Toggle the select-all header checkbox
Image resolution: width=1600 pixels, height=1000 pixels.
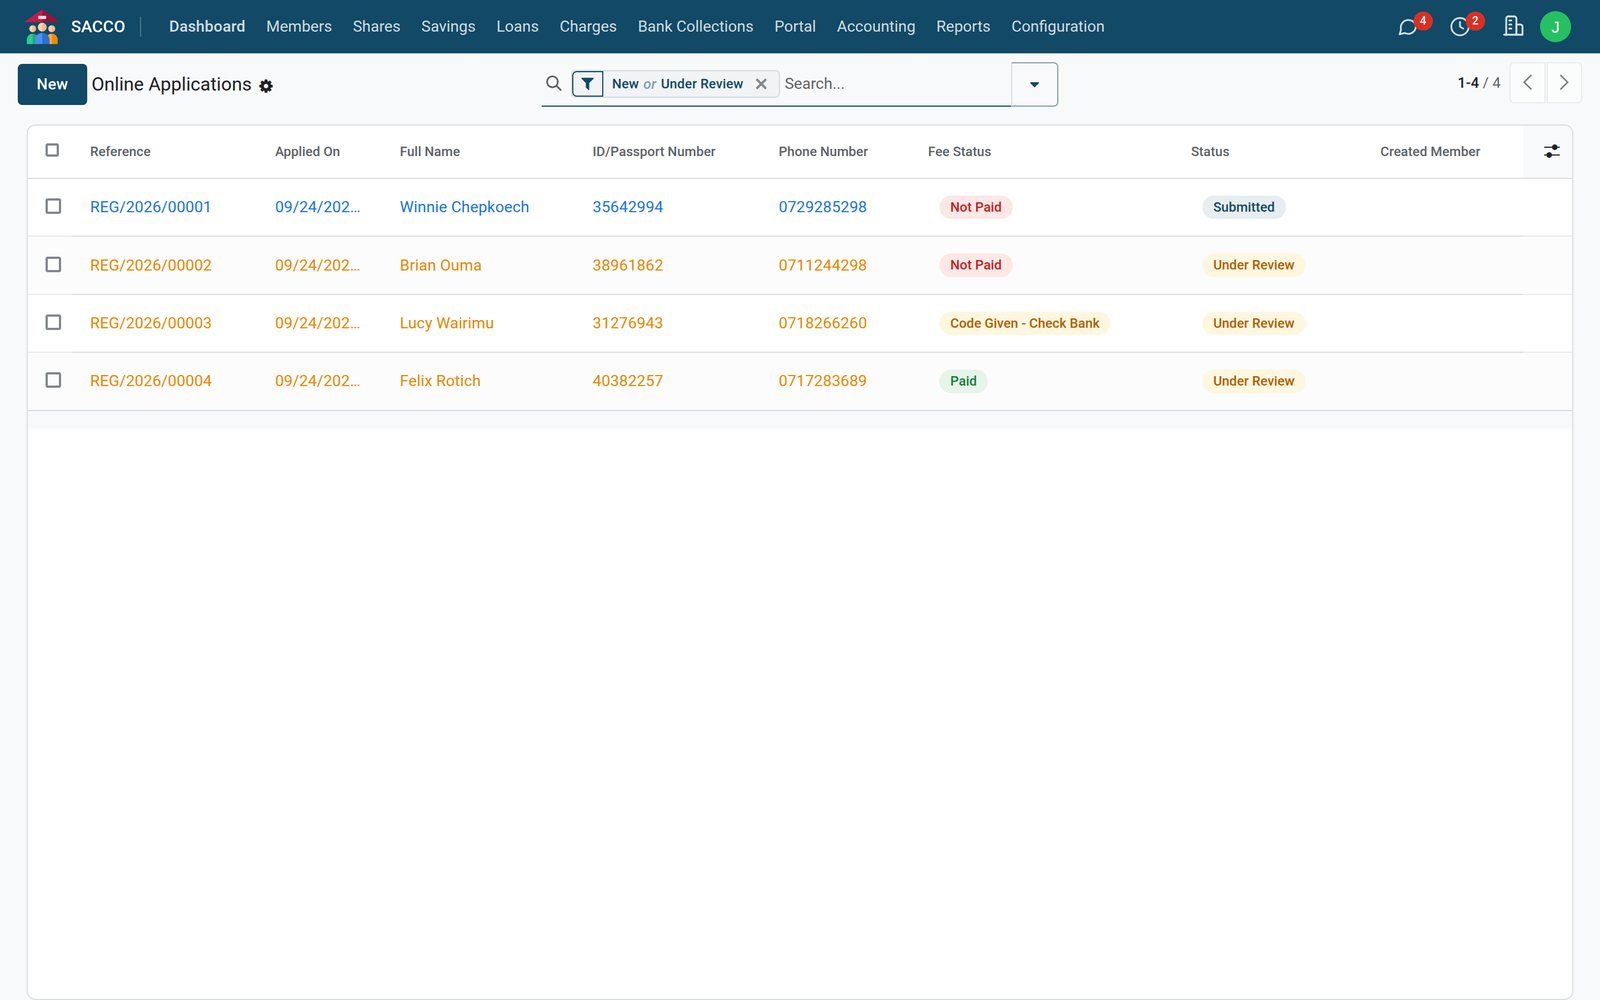[52, 150]
